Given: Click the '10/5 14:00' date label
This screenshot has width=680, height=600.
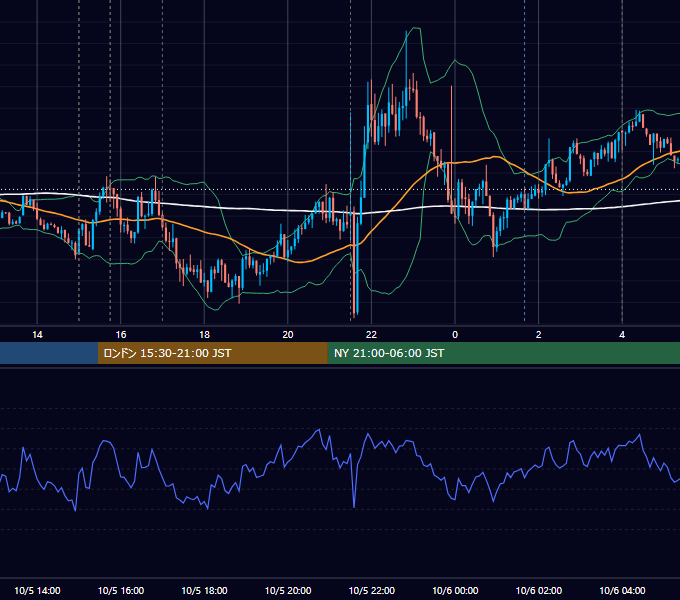Looking at the screenshot, I should click(x=37, y=590).
